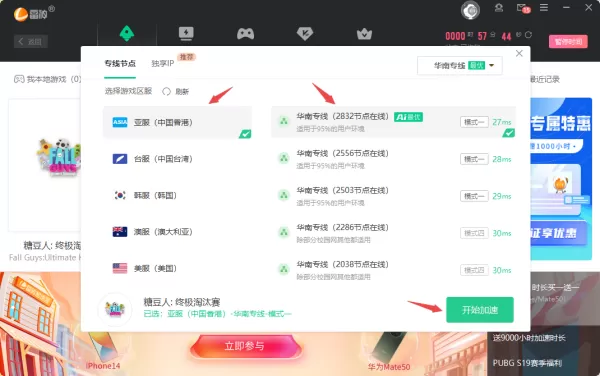Open the 送9000小时加速时长 news link
This screenshot has height=376, width=600.
coord(529,338)
